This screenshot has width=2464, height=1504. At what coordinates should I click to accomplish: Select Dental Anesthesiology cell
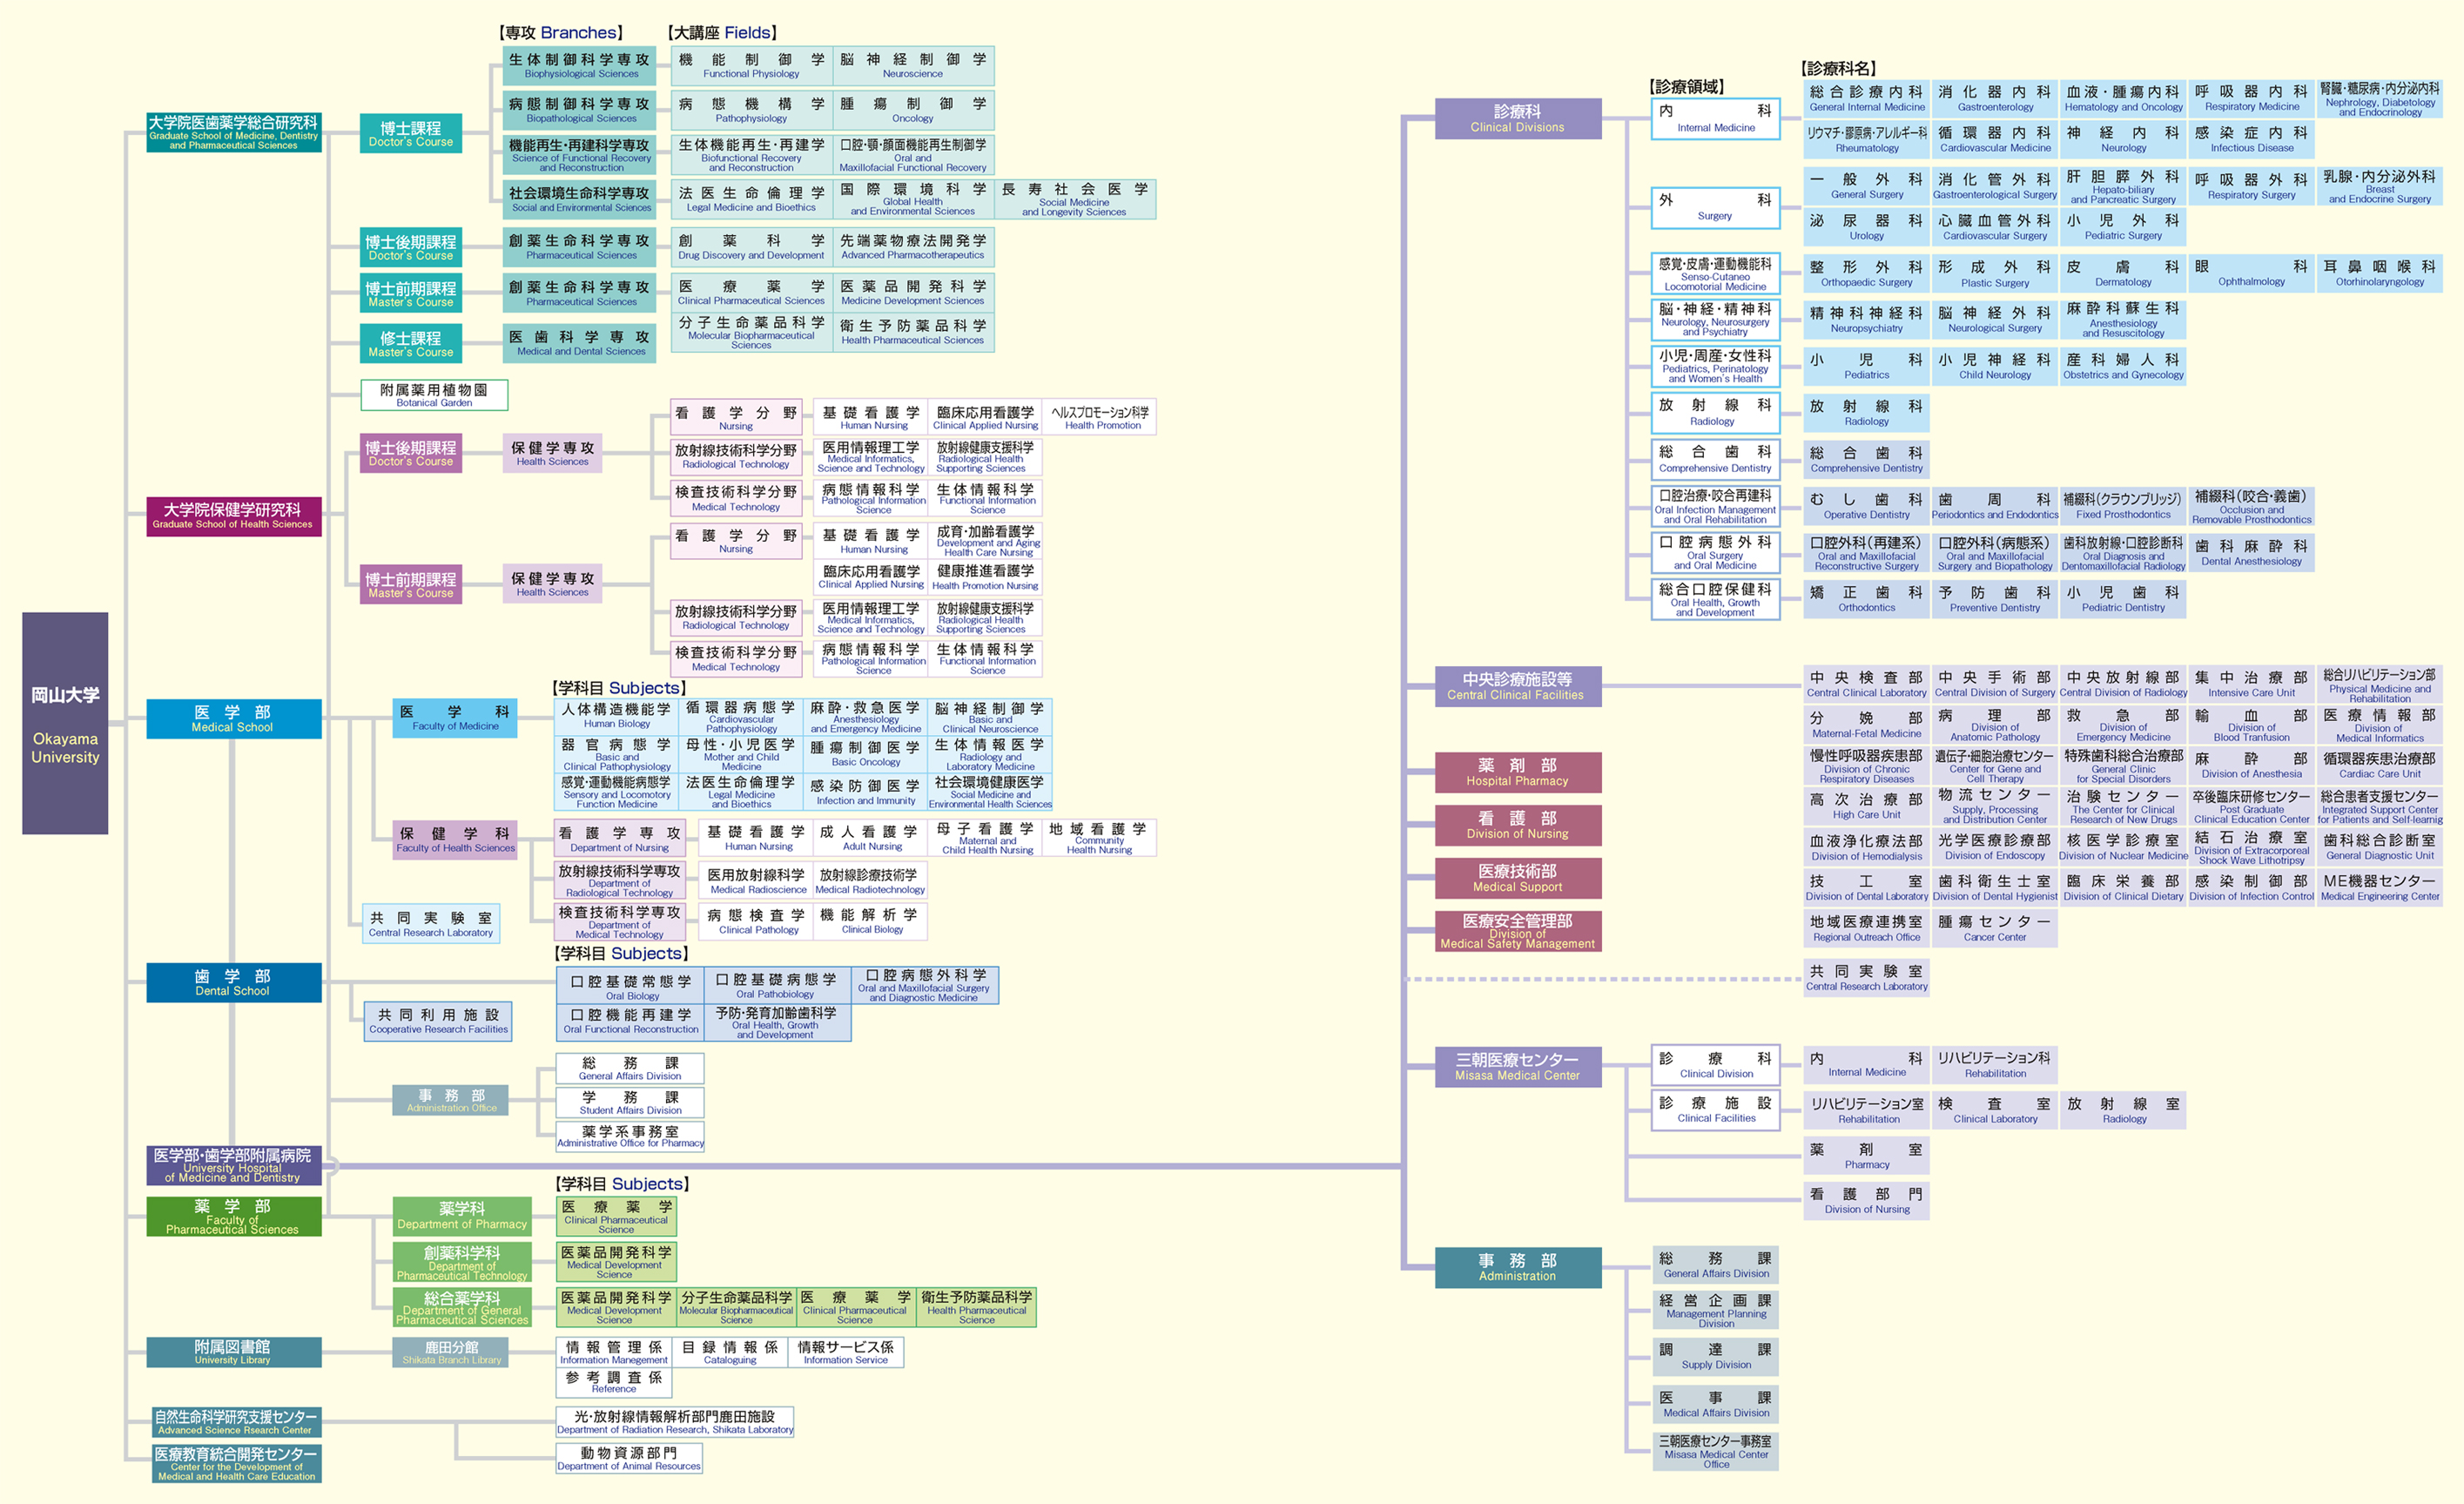click(2251, 552)
